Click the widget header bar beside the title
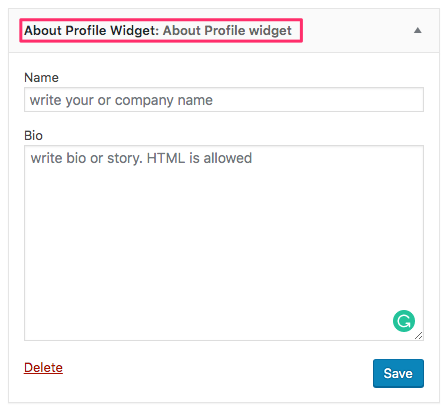 point(357,31)
